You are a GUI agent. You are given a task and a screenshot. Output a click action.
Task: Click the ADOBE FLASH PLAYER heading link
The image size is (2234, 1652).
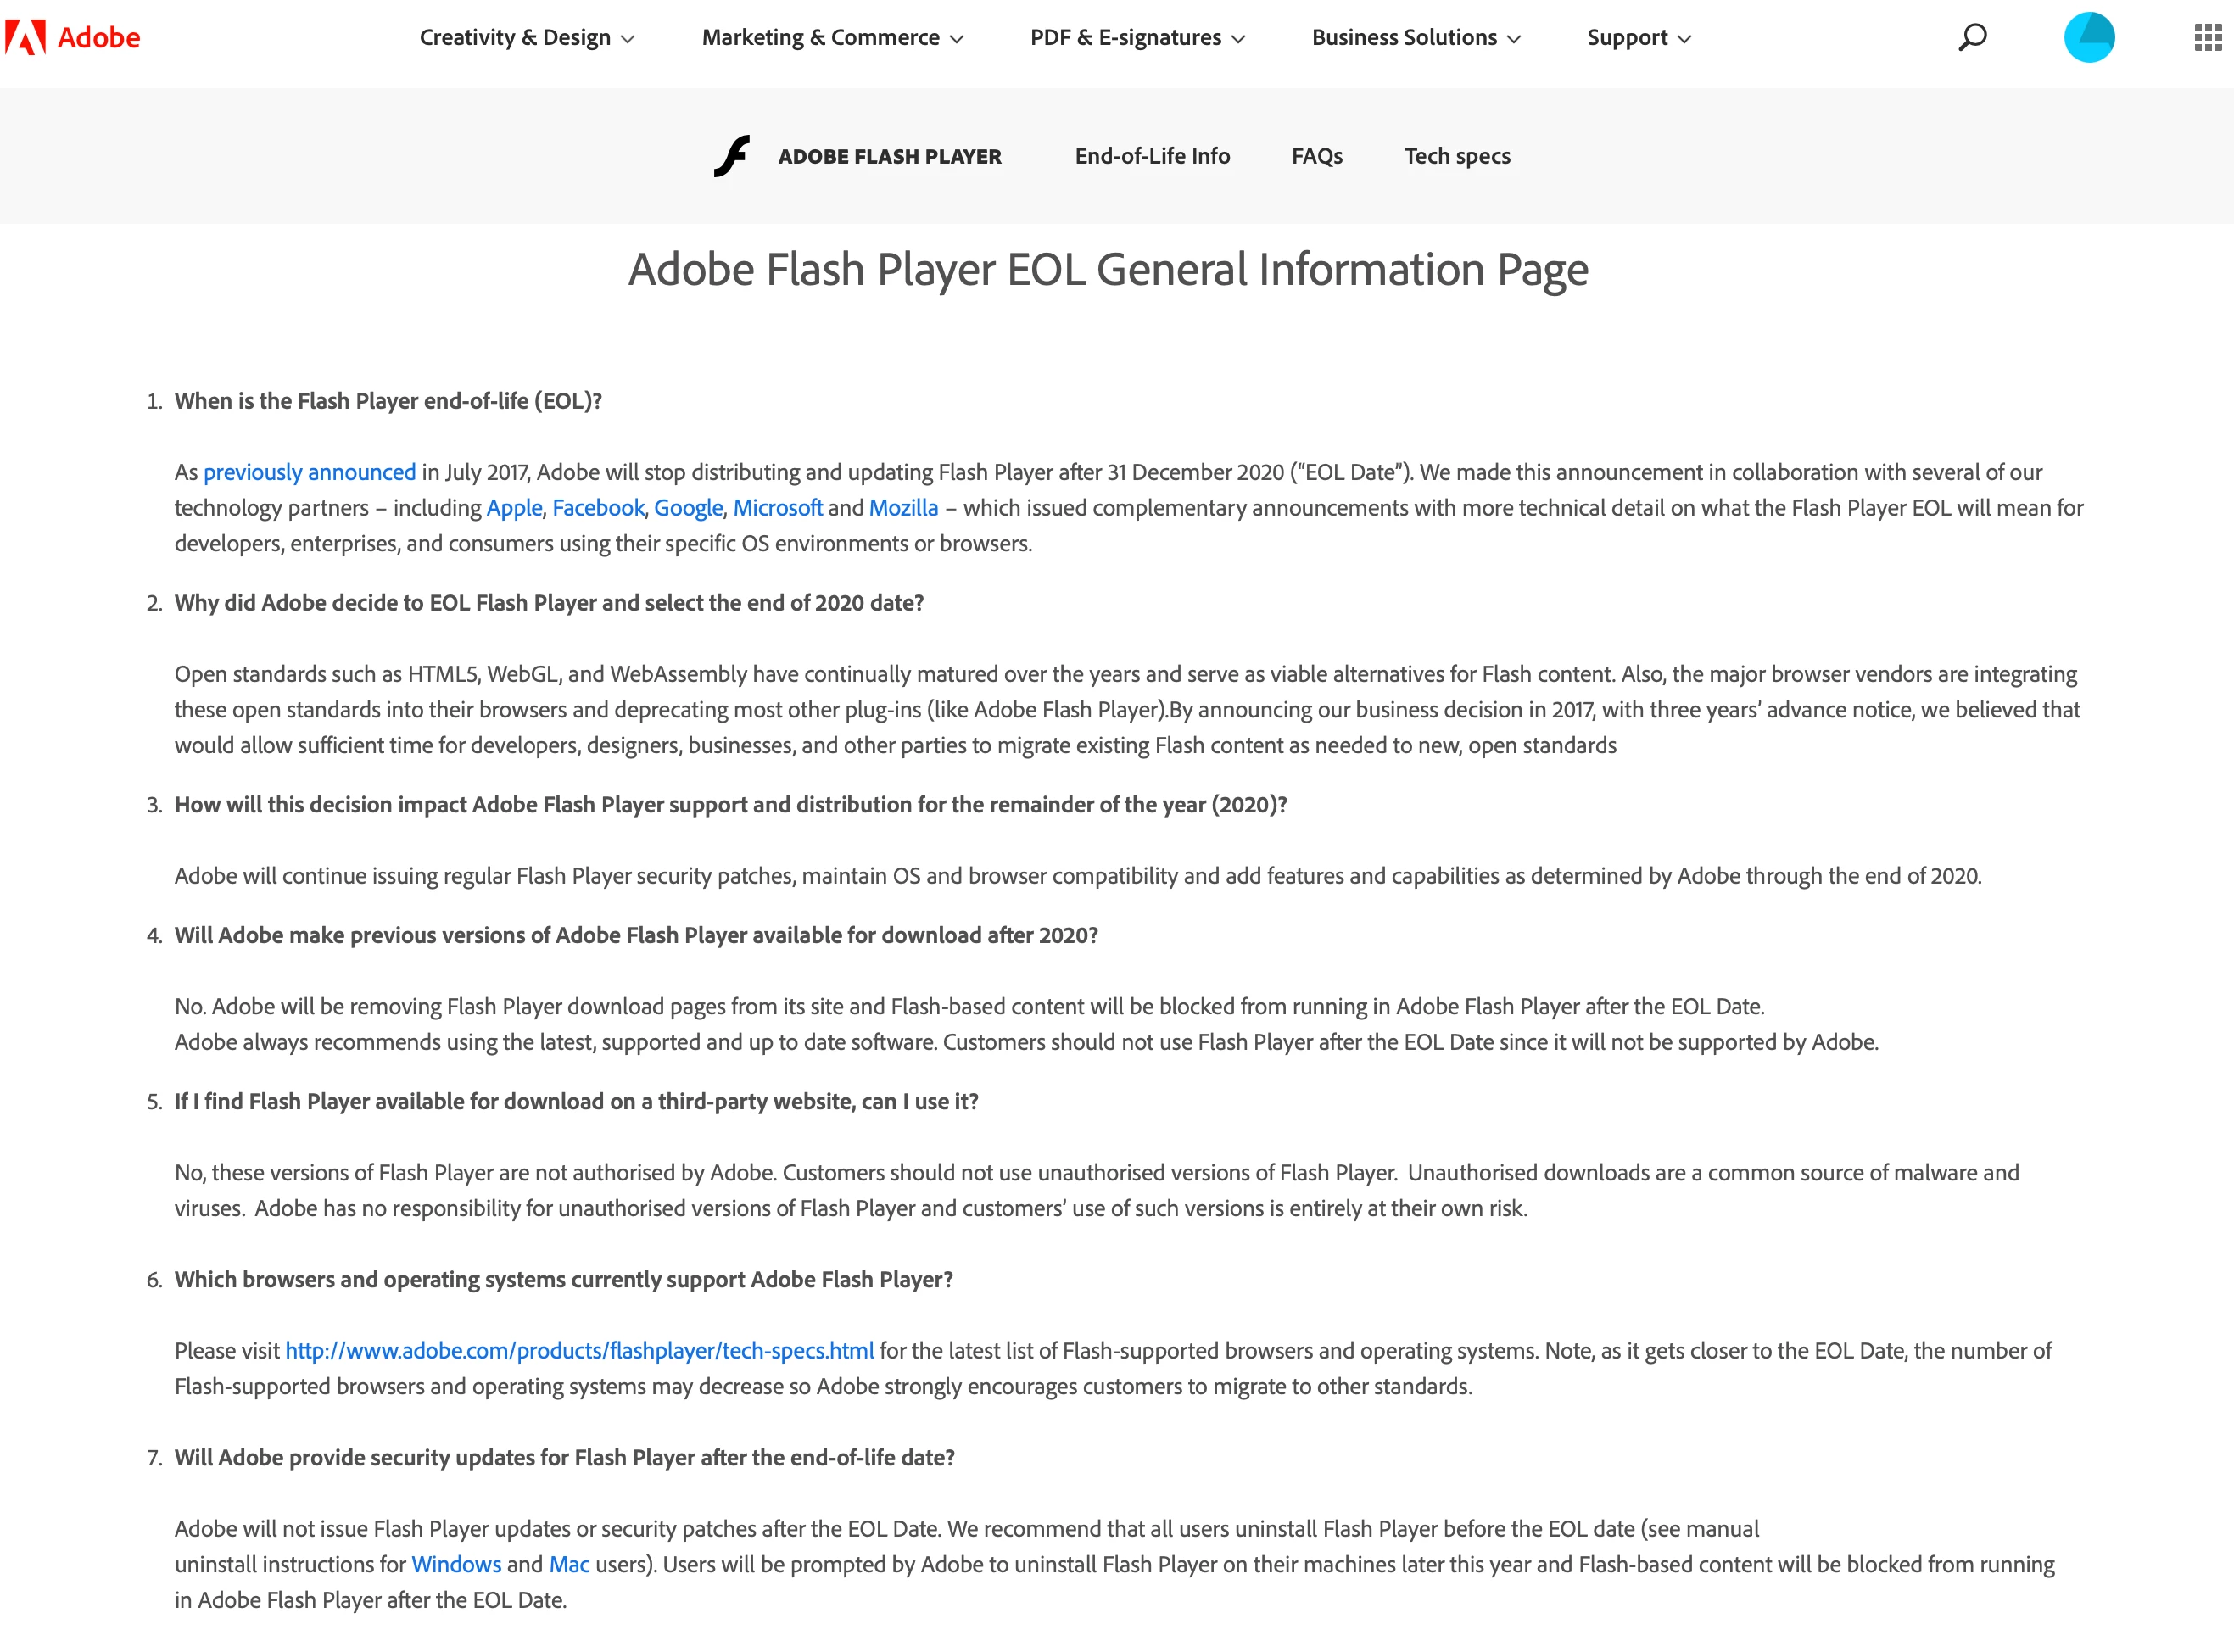pos(889,157)
